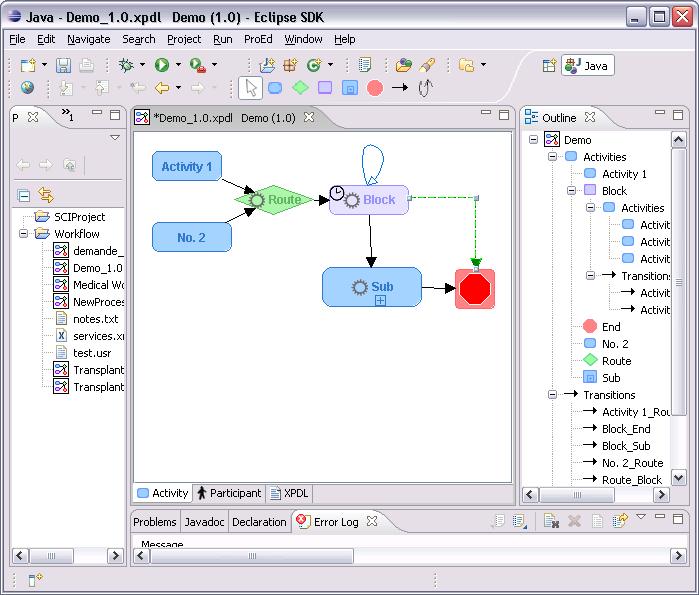The width and height of the screenshot is (699, 595).
Task: Click the Java perspective button
Action: [x=587, y=65]
